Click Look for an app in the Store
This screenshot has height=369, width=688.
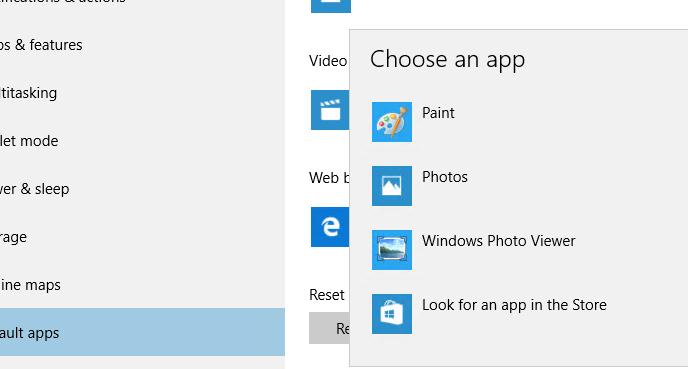pos(514,305)
